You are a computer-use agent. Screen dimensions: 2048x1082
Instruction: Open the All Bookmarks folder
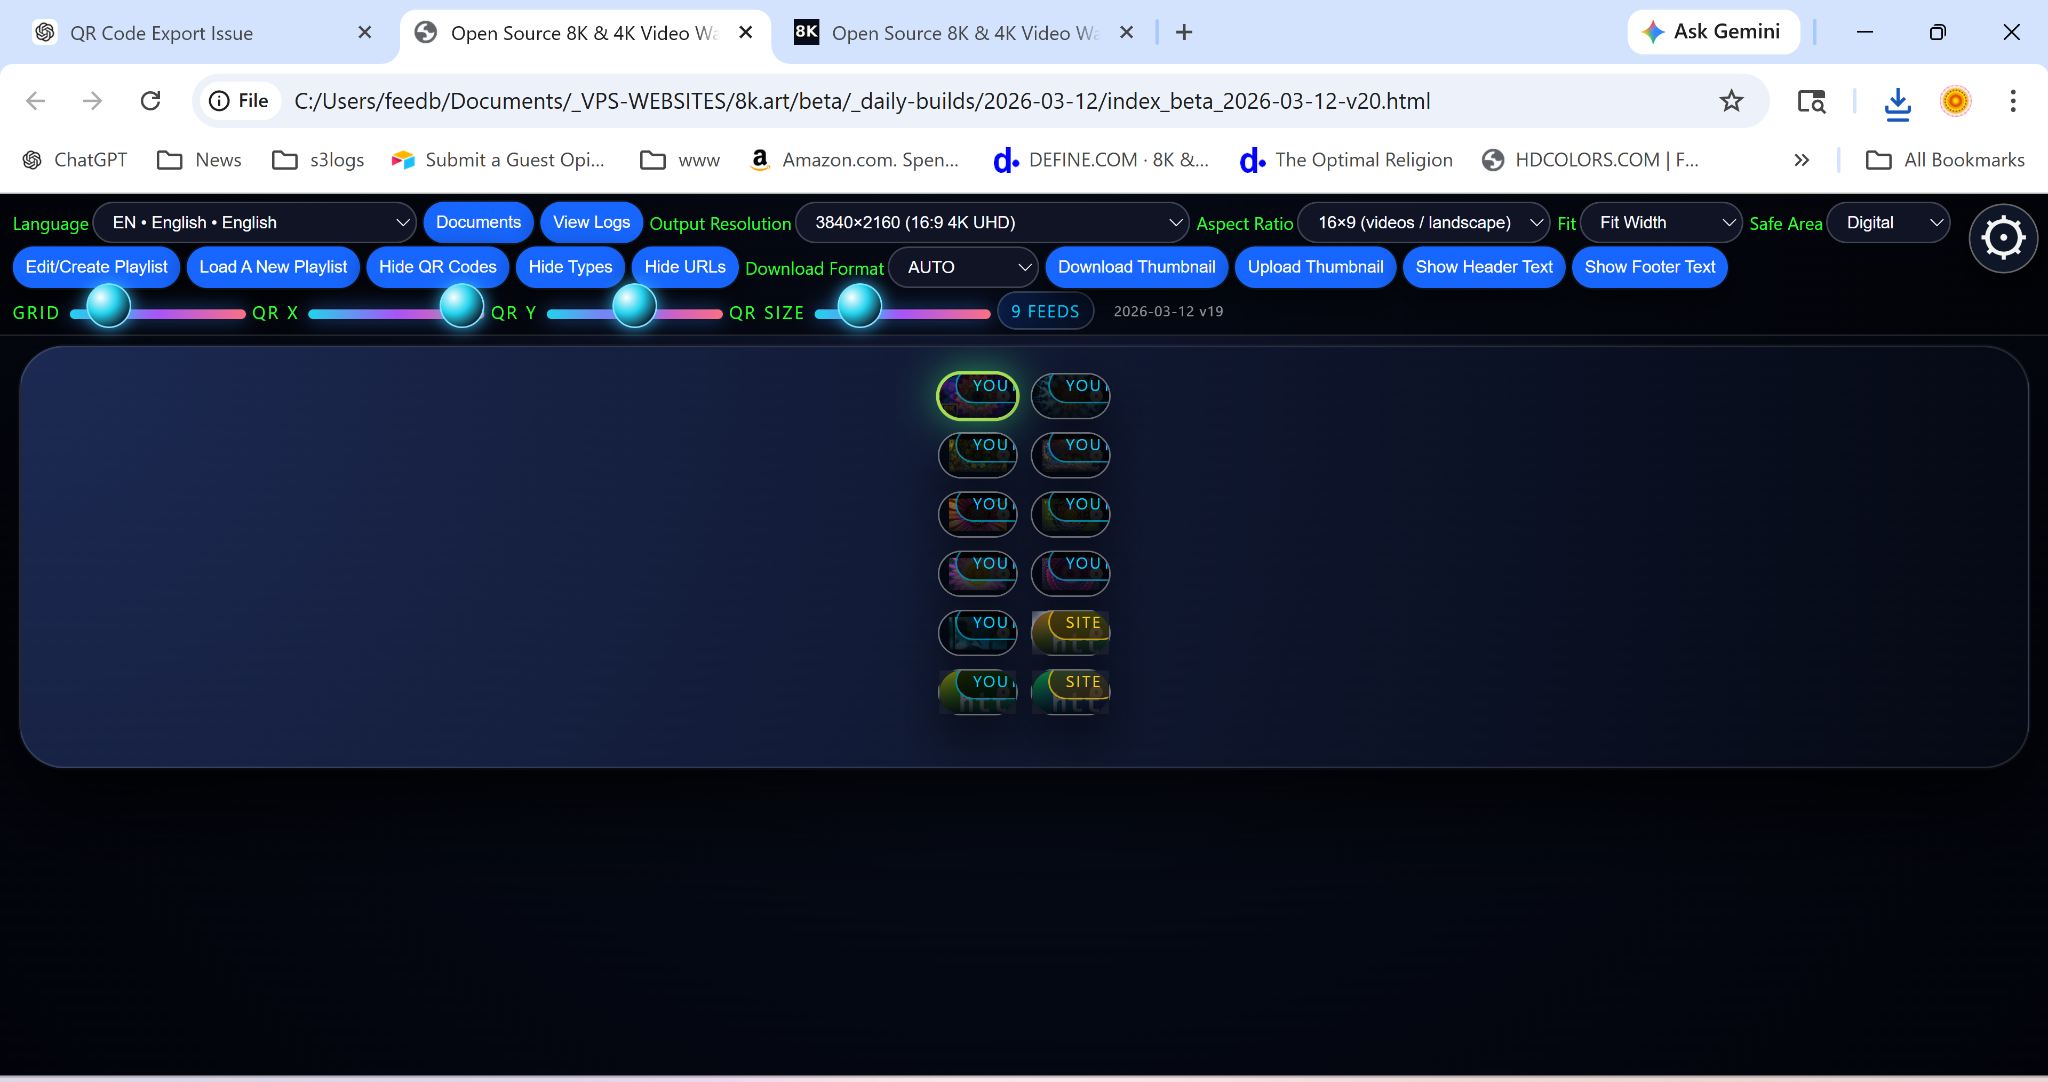click(x=1945, y=160)
